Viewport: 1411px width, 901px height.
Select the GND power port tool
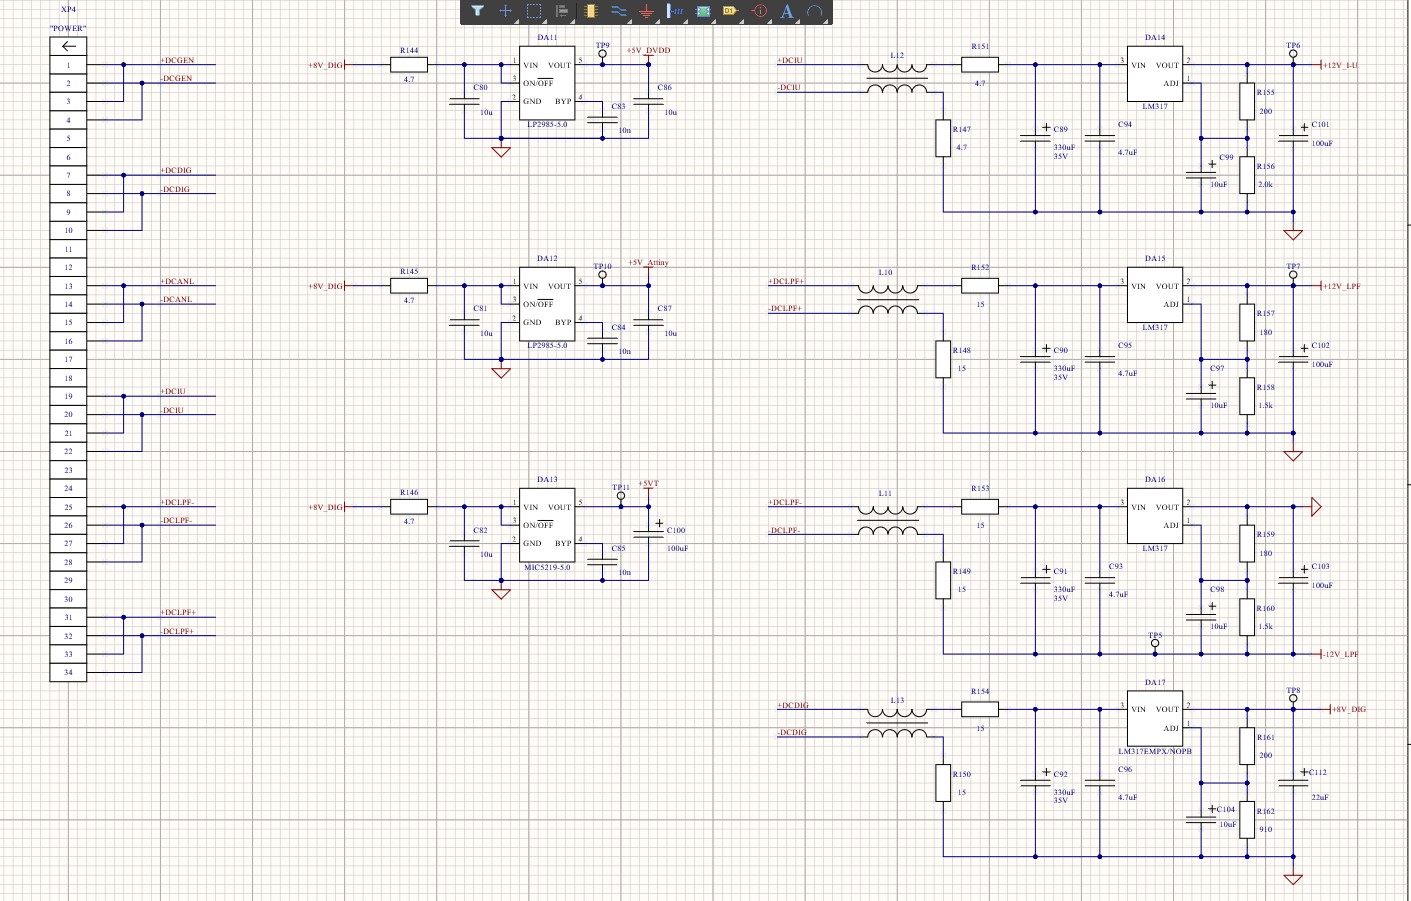tap(647, 11)
